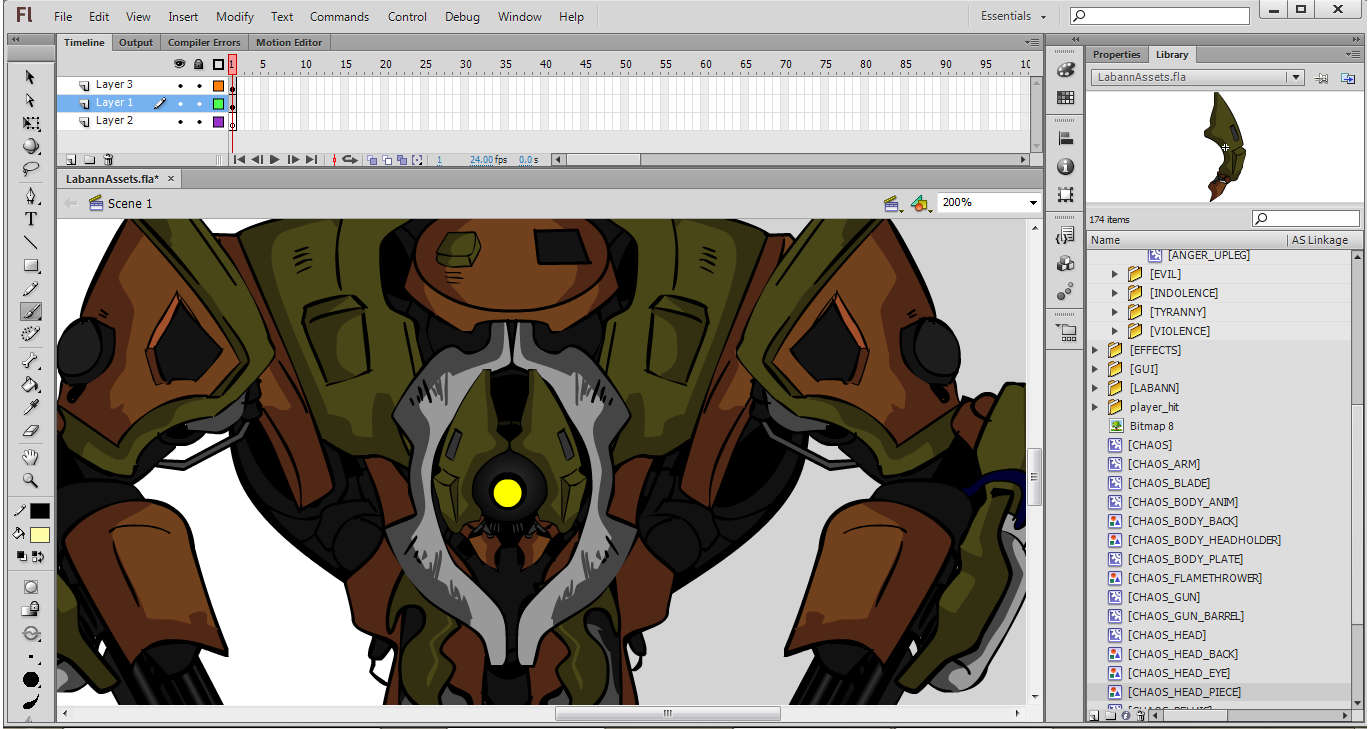Toggle lock dot for Layer 2
The image size is (1369, 729).
[x=199, y=122]
